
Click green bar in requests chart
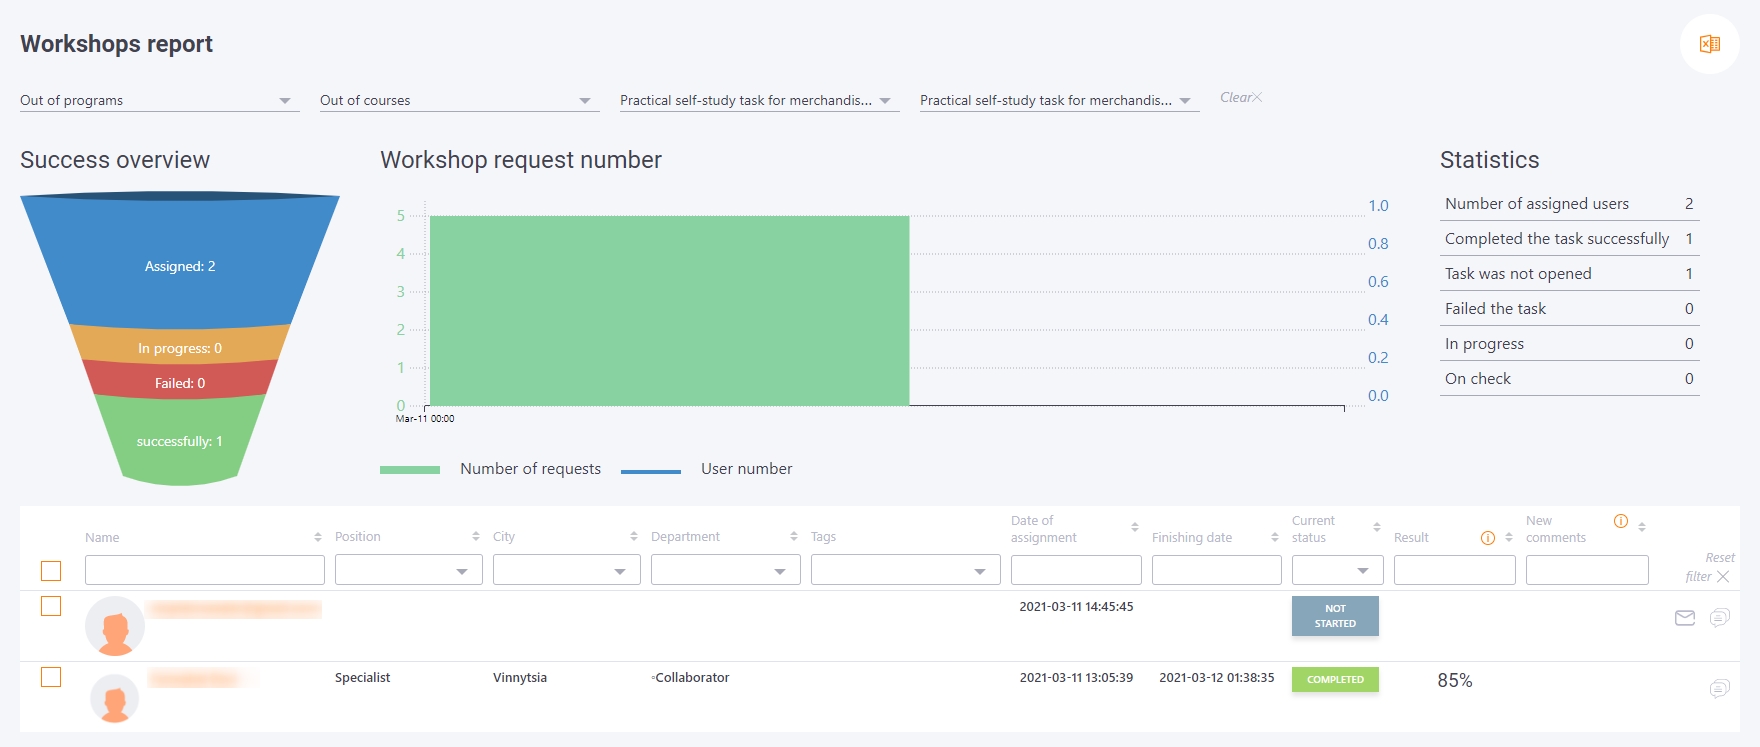[669, 310]
